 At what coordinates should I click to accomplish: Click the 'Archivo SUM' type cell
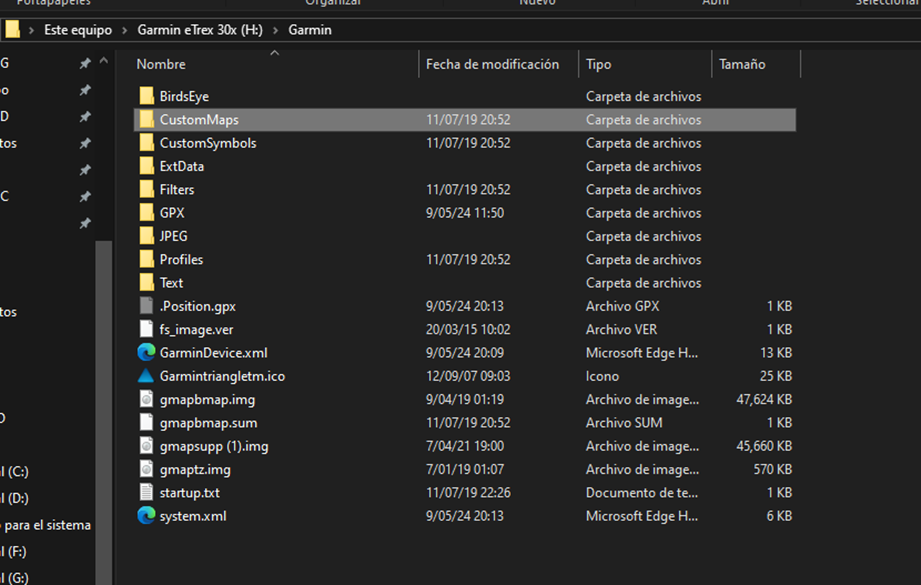tap(624, 422)
